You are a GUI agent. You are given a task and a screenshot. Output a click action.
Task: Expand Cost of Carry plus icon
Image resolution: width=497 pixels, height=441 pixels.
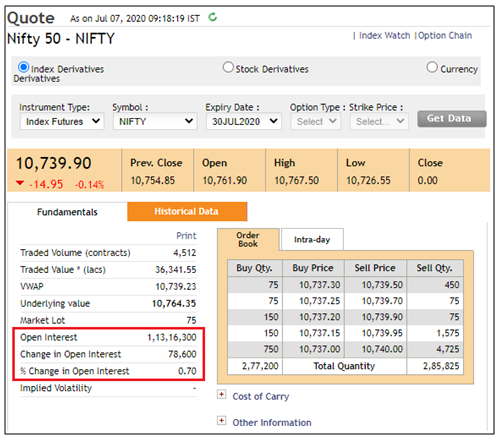221,394
